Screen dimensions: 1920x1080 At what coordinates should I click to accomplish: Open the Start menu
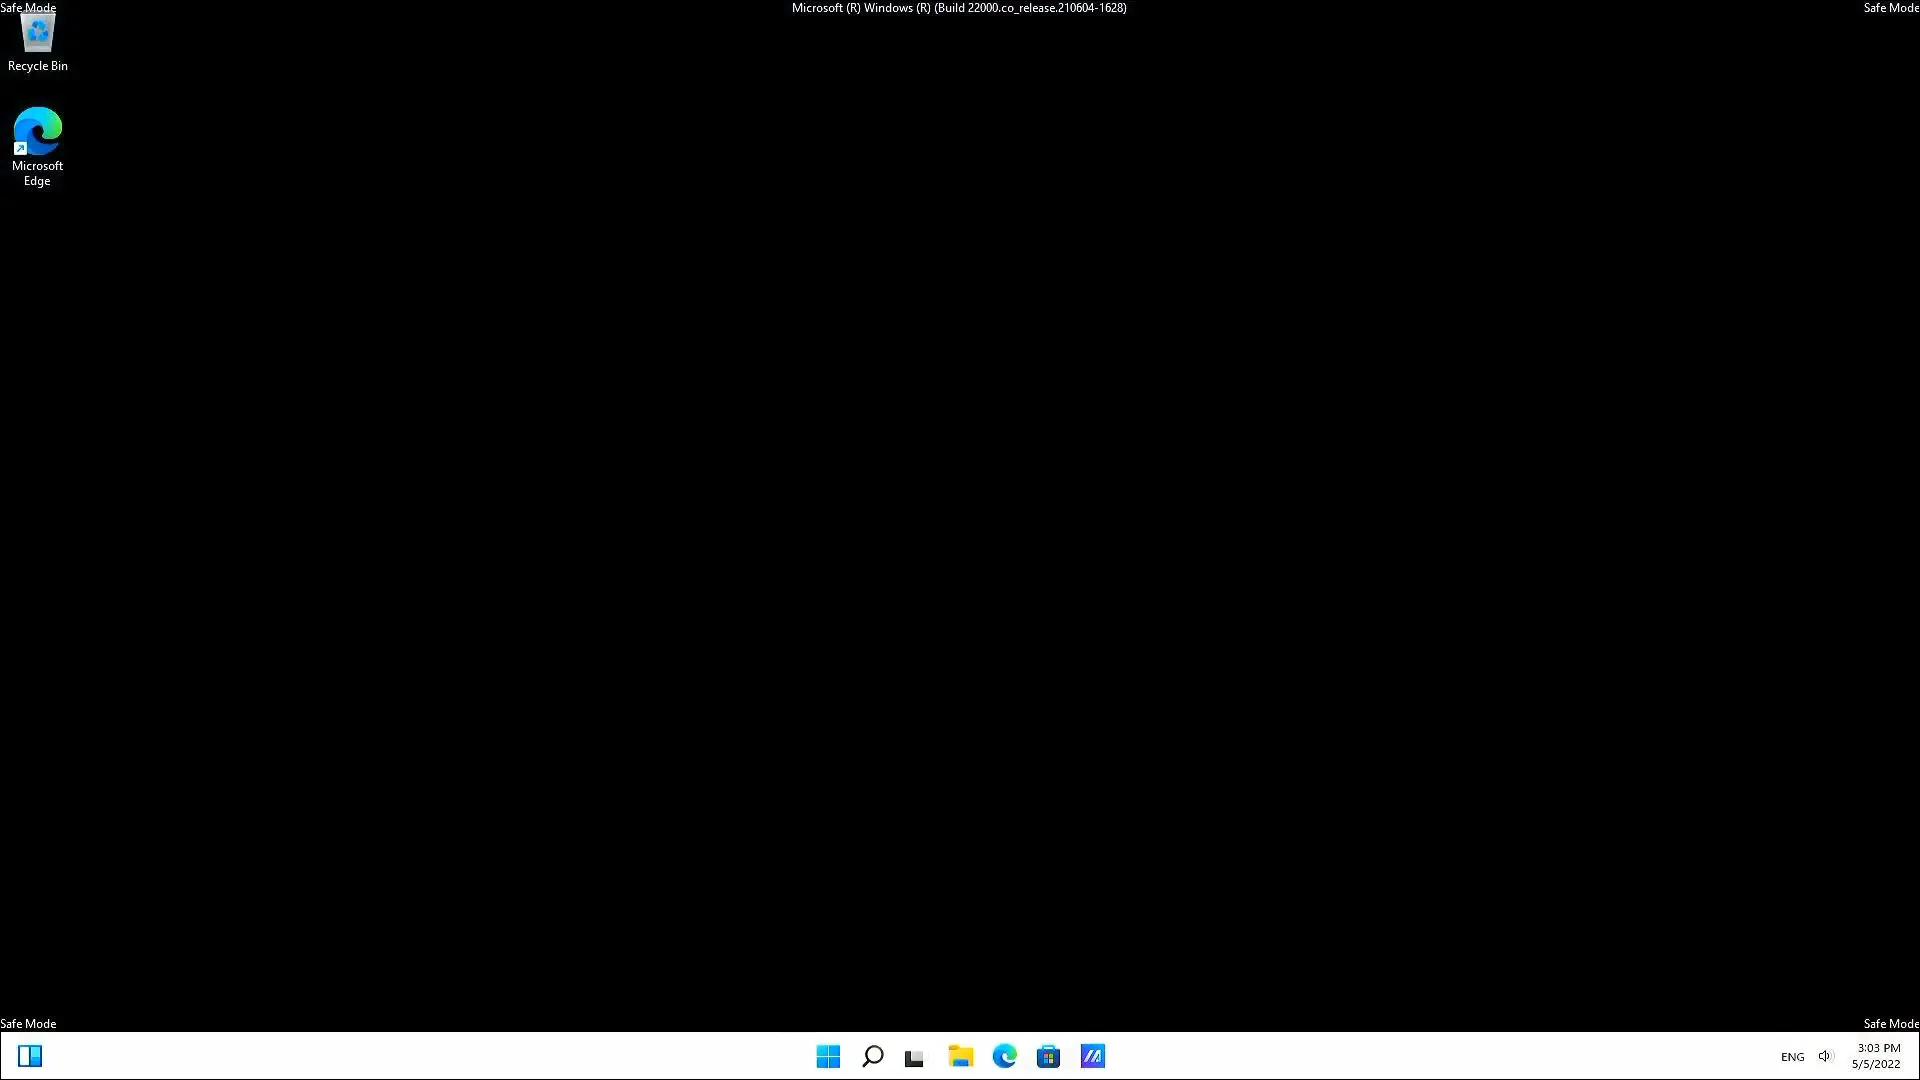click(828, 1055)
